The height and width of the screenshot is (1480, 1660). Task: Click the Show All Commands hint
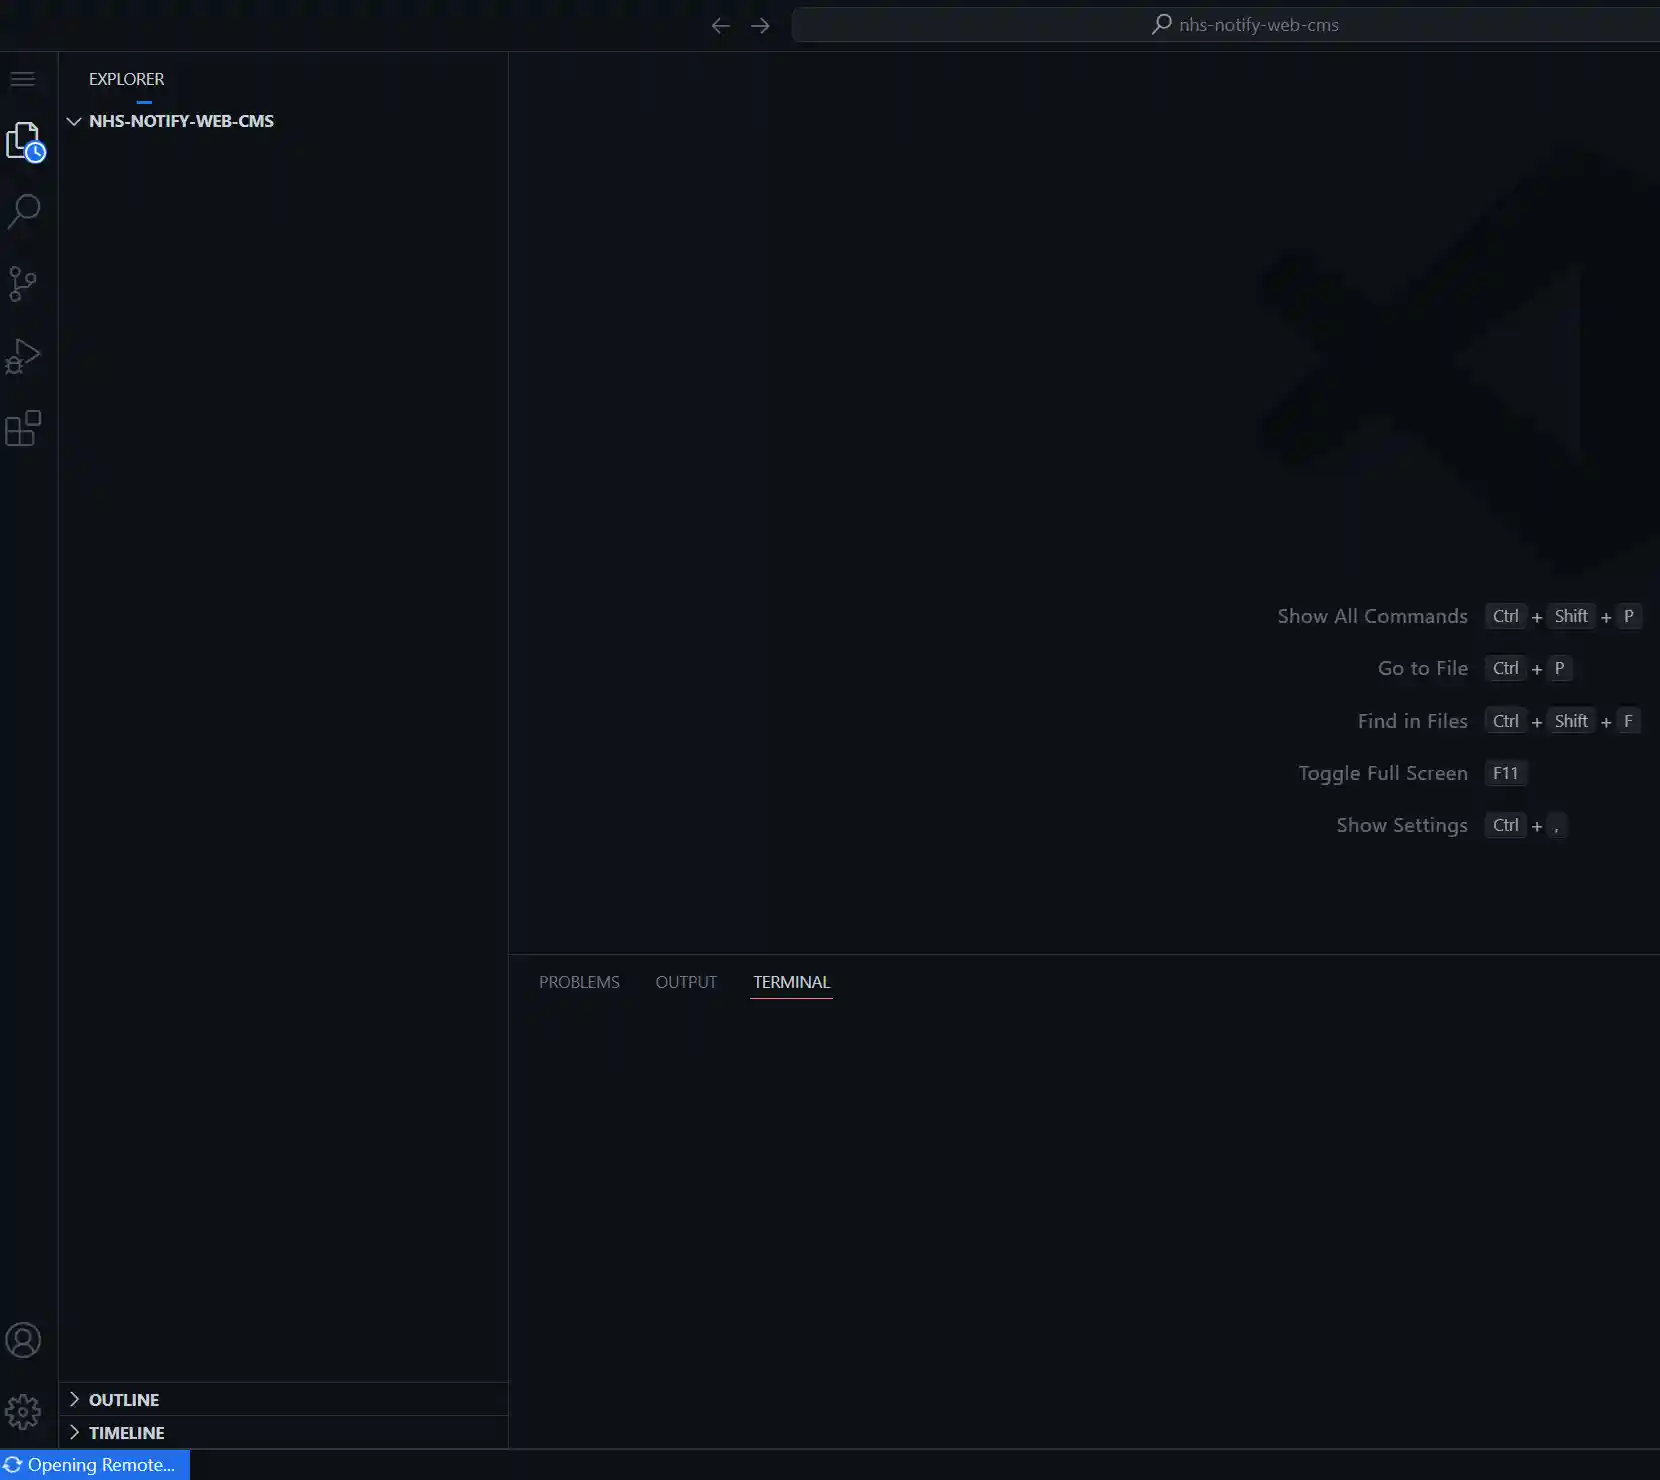[x=1372, y=616]
